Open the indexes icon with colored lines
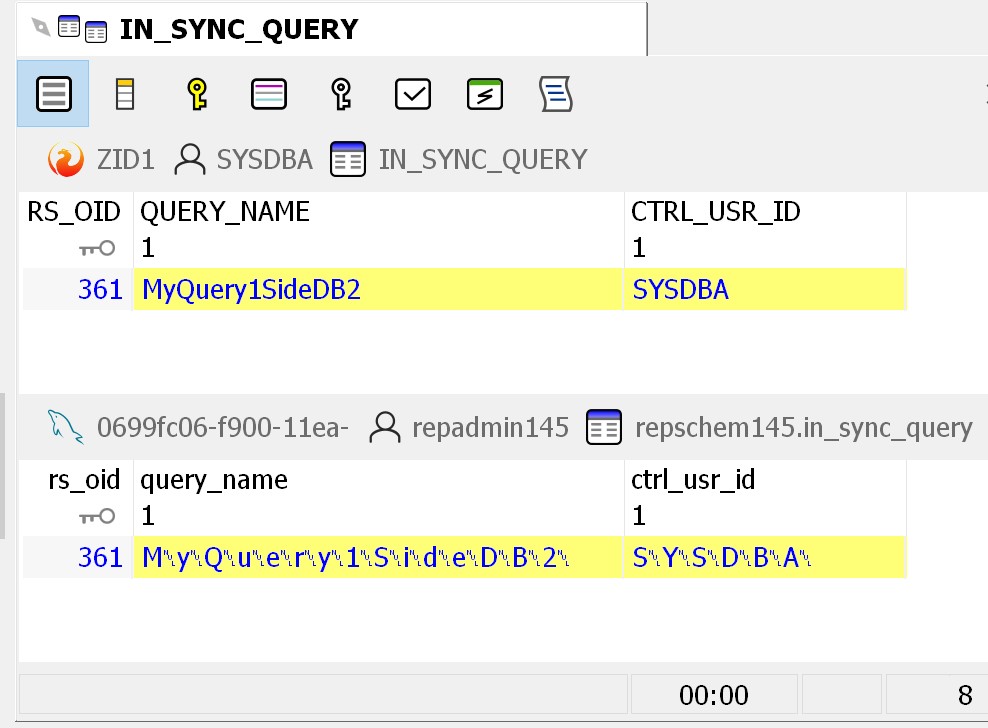 269,94
